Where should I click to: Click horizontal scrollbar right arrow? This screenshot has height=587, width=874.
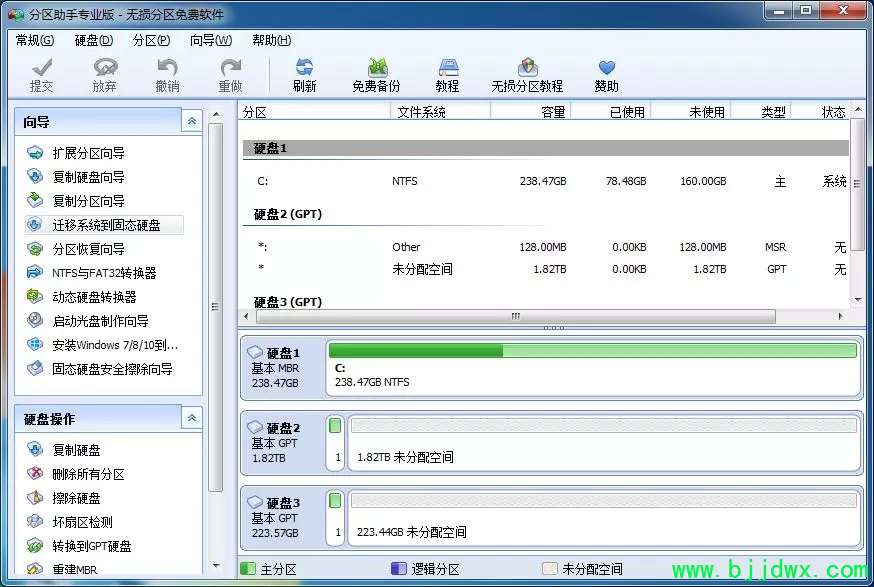[x=841, y=316]
